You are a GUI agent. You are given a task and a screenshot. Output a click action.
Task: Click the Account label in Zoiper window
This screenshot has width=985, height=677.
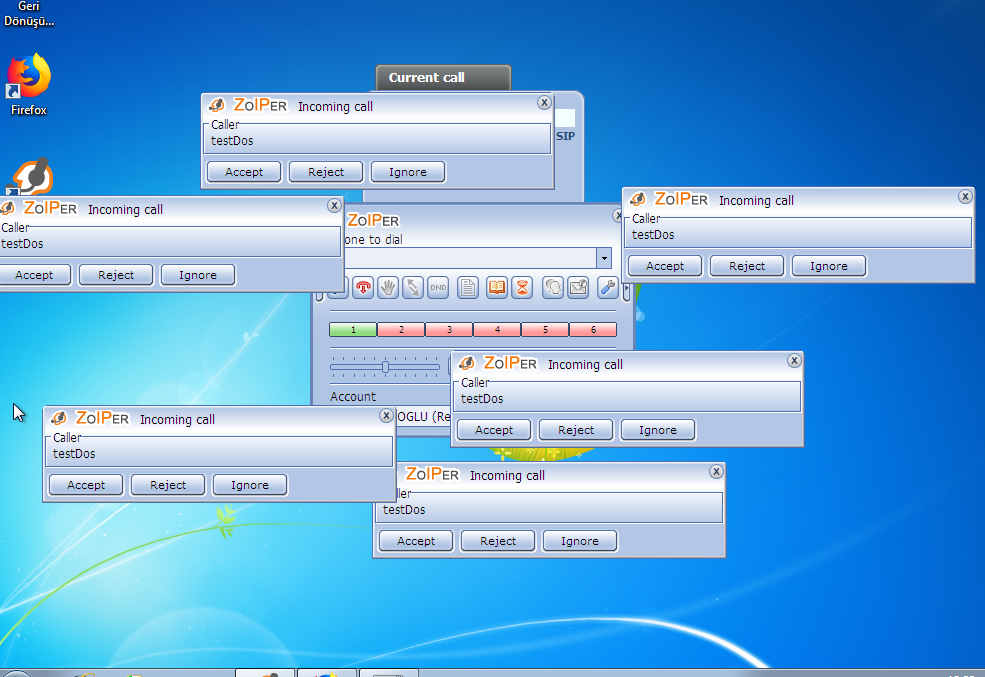[x=353, y=396]
